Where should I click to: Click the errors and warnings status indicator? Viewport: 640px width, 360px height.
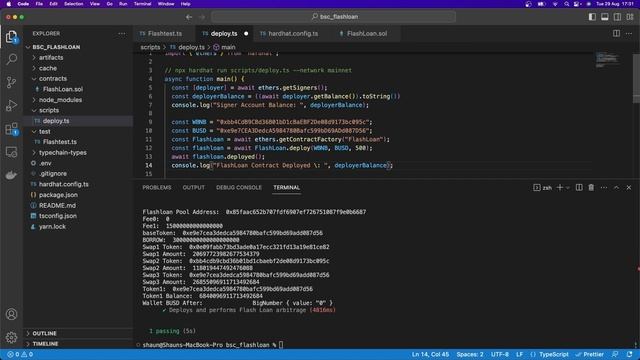(20, 354)
